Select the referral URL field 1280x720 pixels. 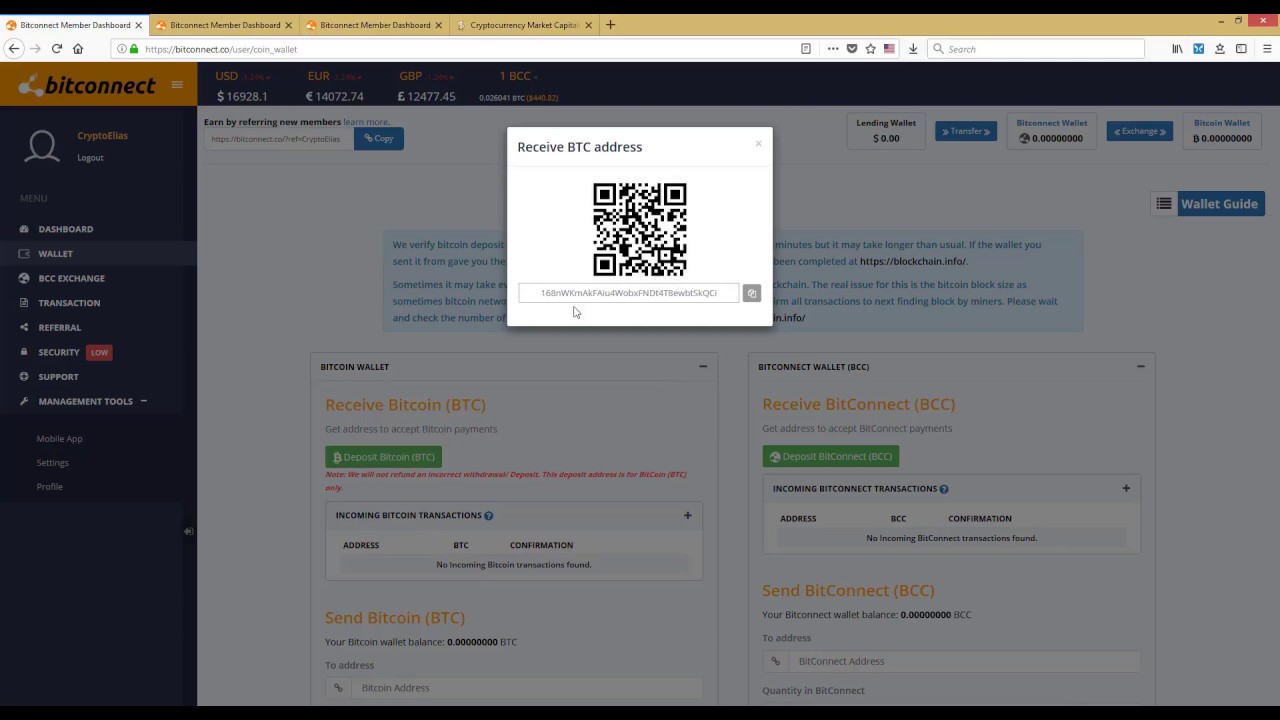(279, 139)
